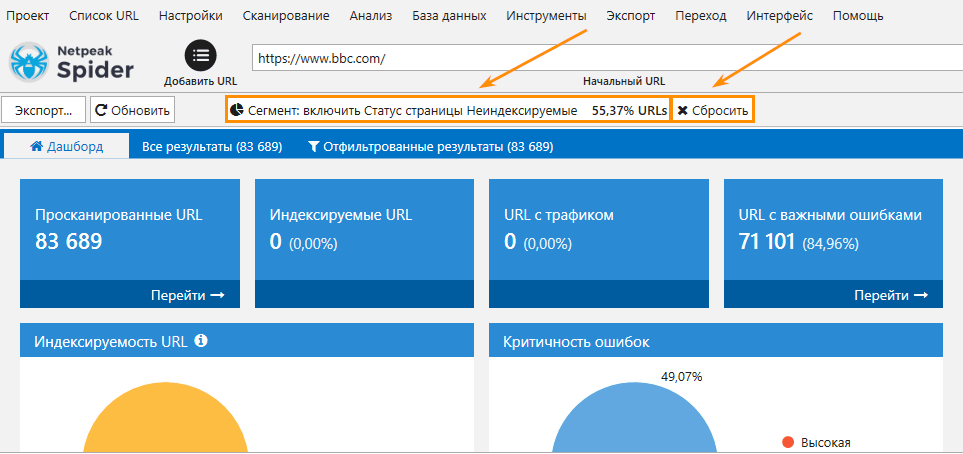This screenshot has width=963, height=454.
Task: Click the Высокая legend label
Action: [x=825, y=442]
